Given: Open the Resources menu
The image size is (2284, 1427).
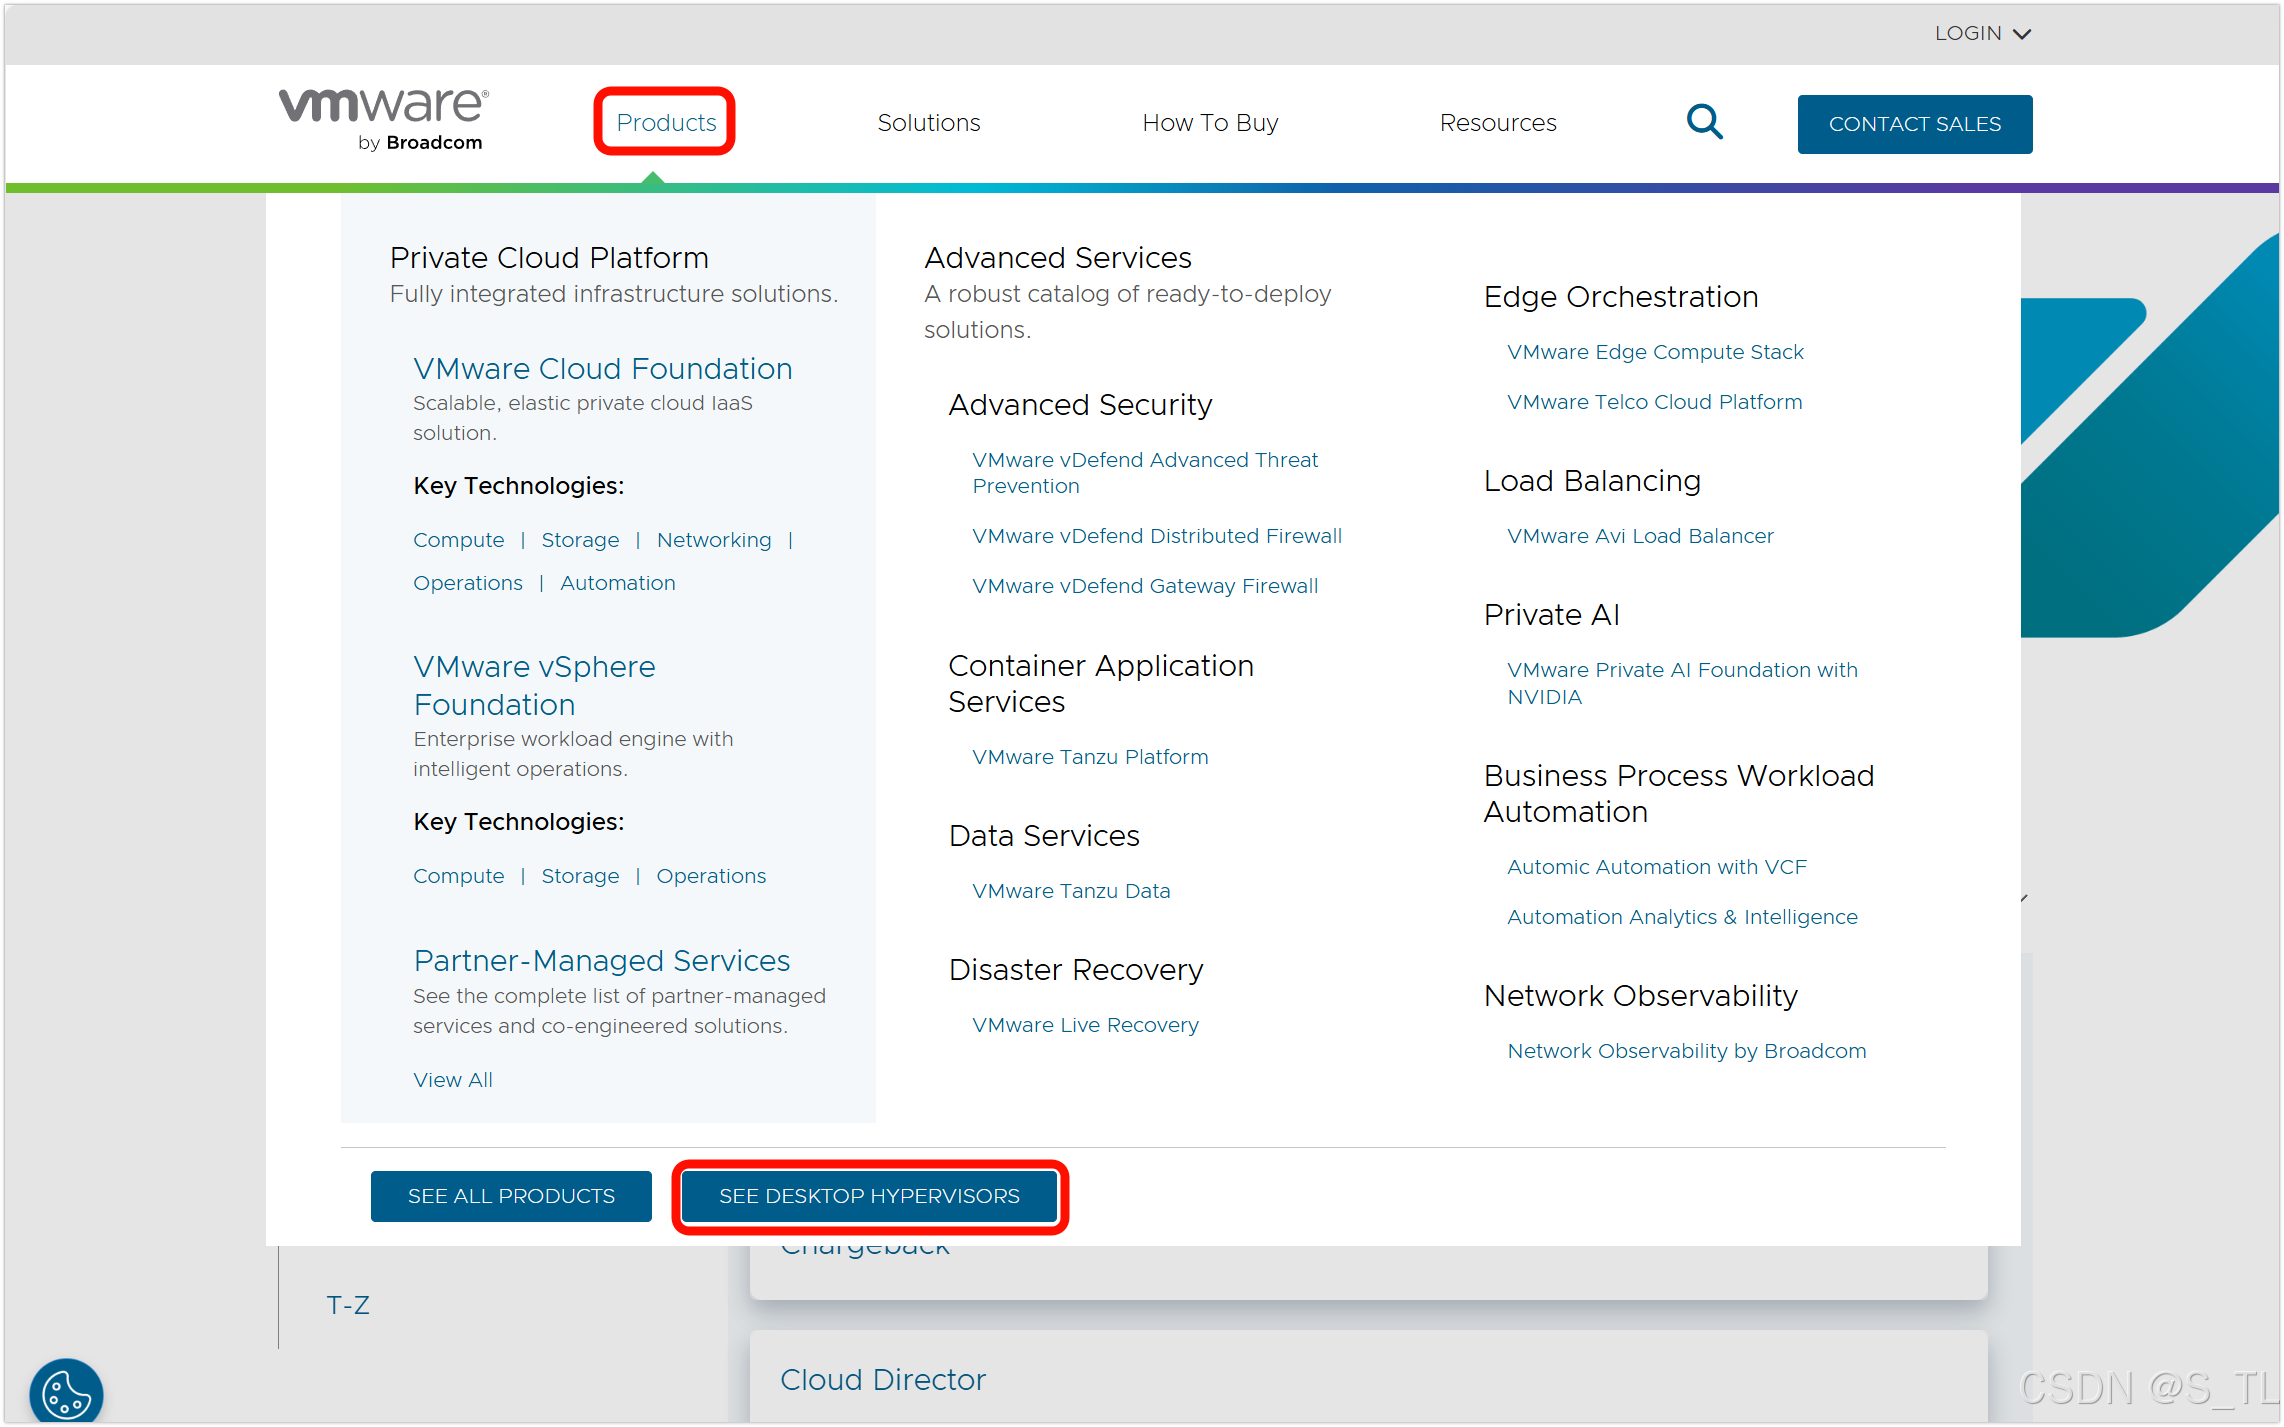Looking at the screenshot, I should point(1497,122).
